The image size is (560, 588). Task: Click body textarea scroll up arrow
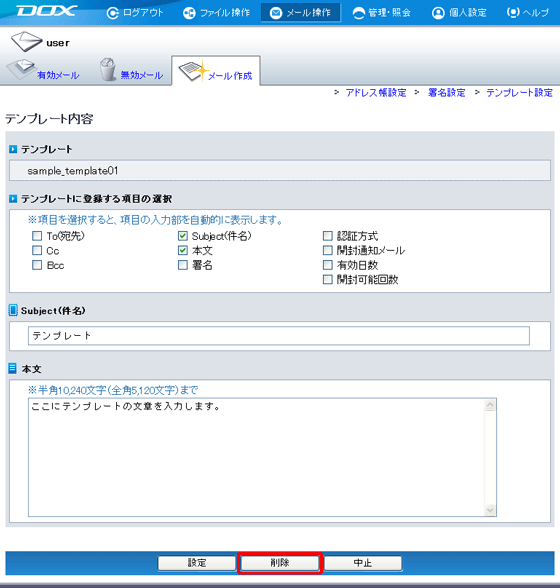(490, 405)
